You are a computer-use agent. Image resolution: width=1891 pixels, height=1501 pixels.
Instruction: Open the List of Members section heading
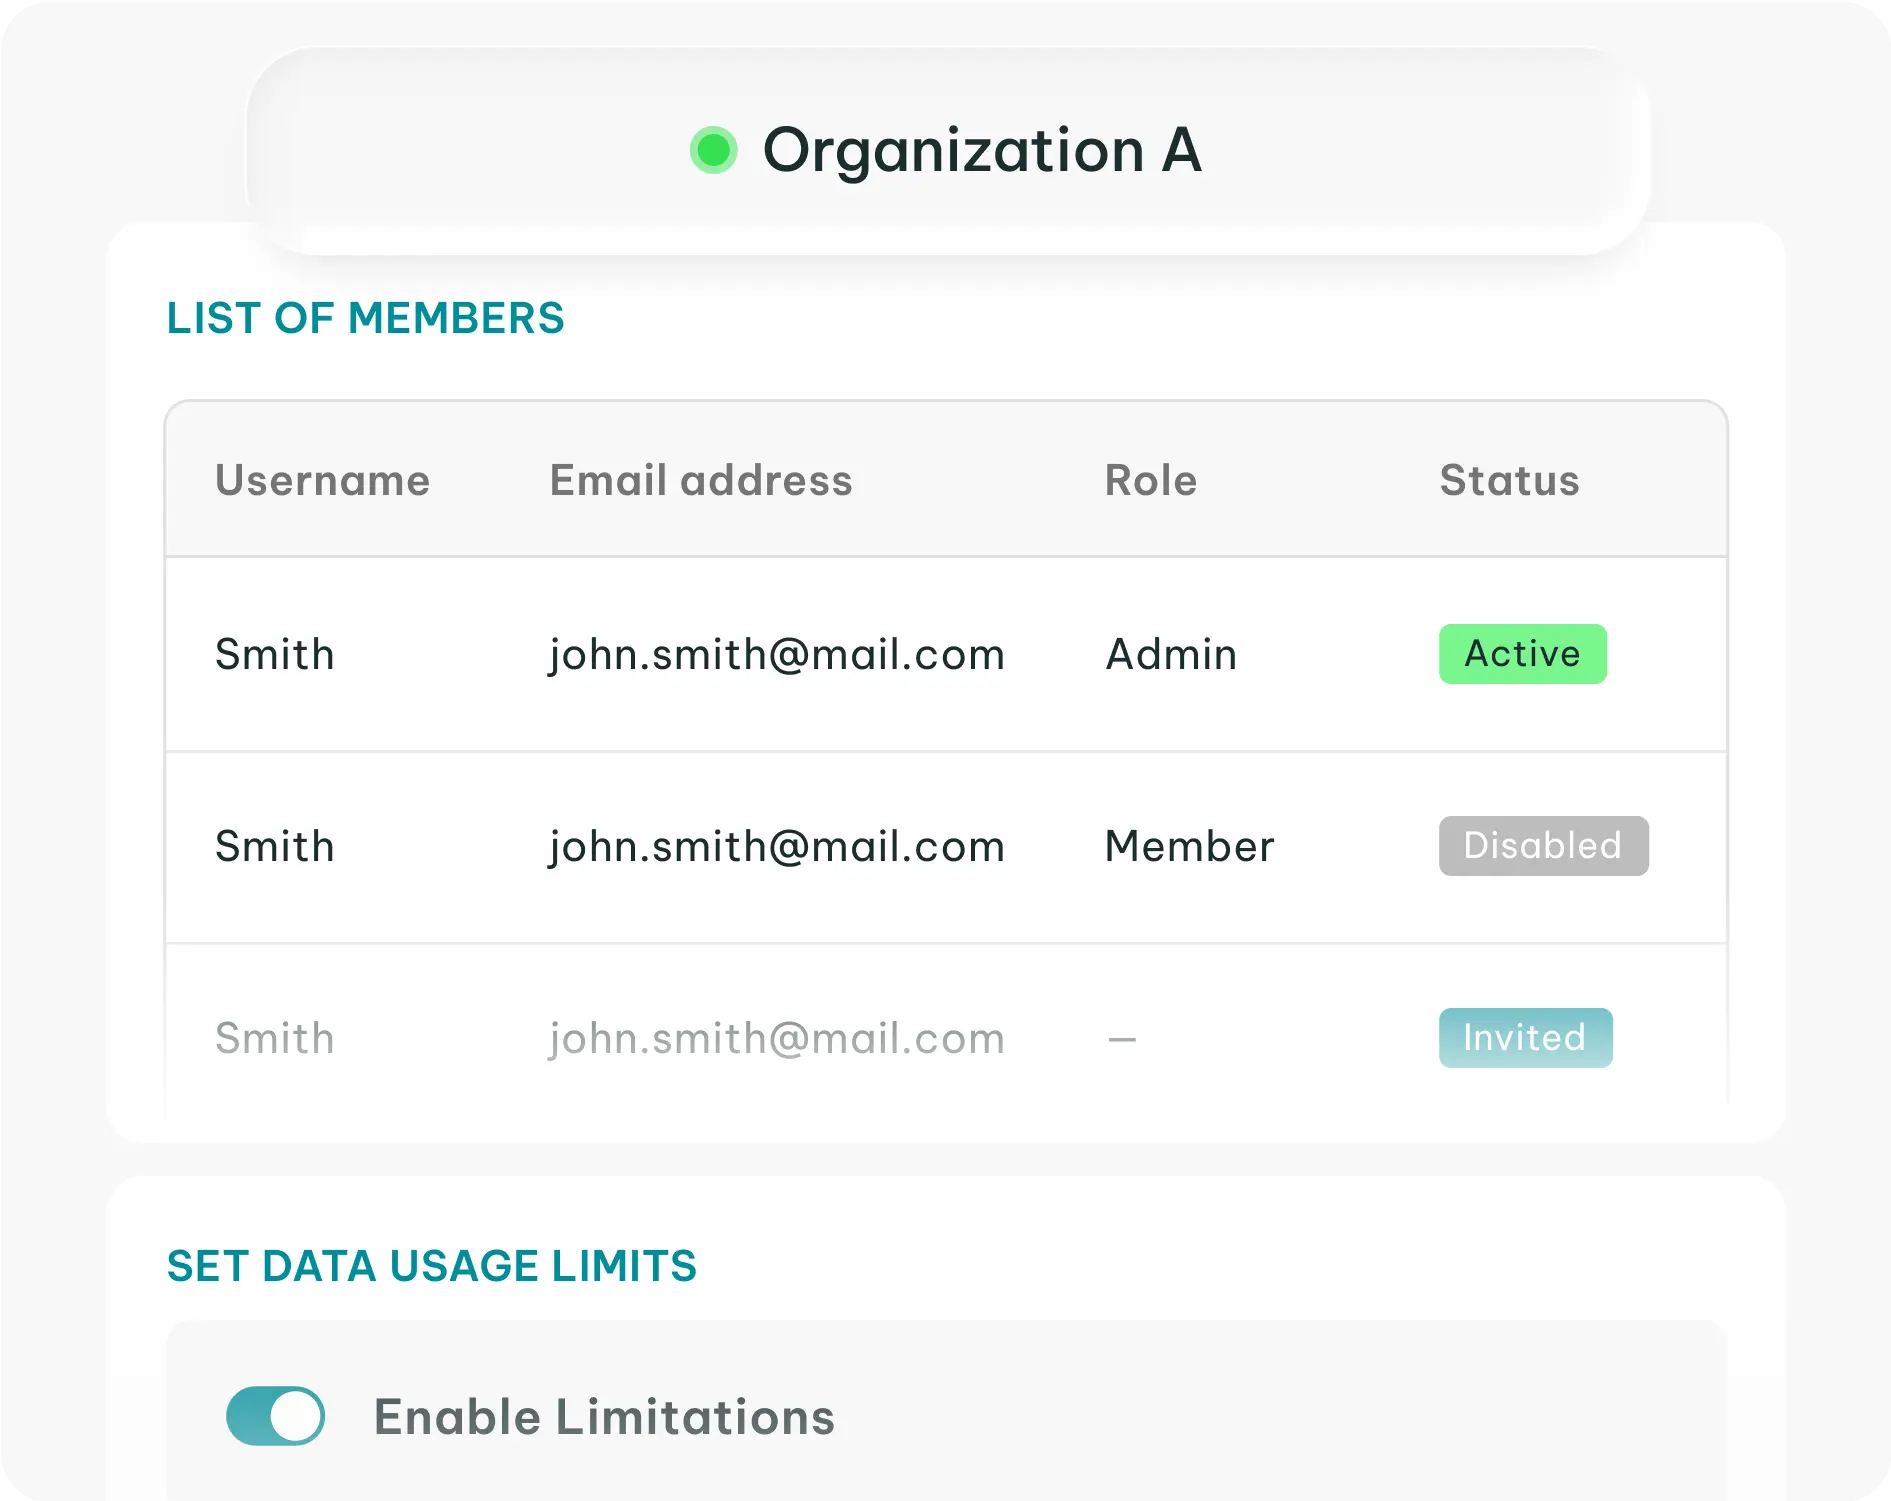[x=365, y=318]
